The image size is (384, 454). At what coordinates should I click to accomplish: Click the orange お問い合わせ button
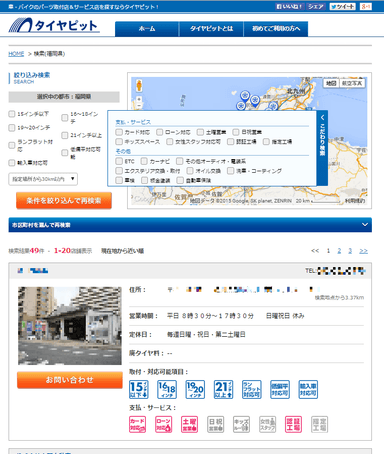[x=70, y=380]
